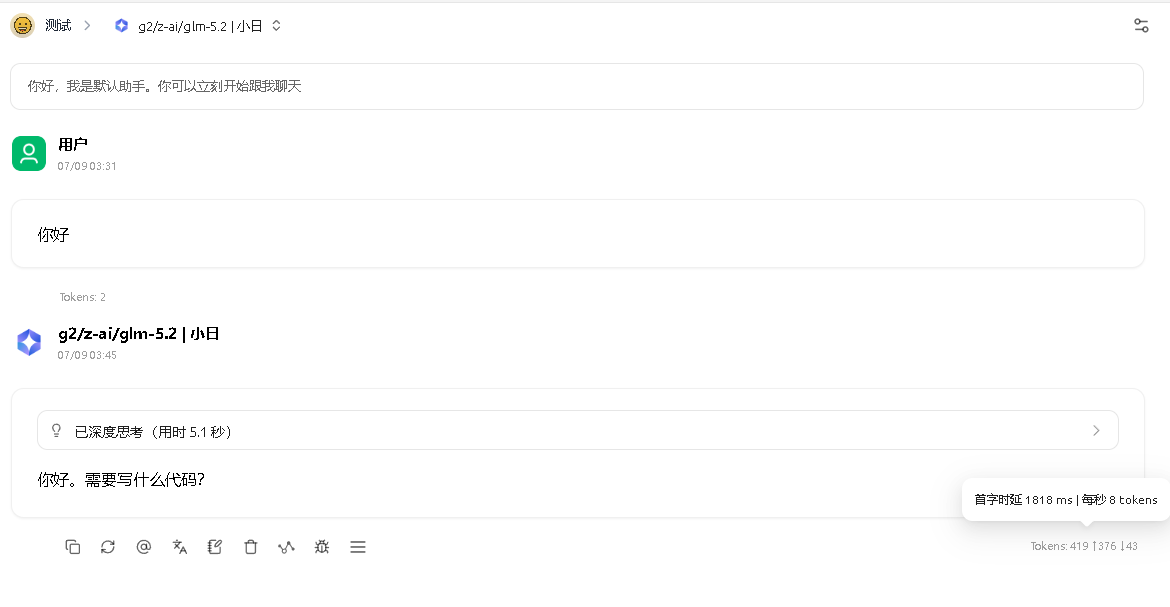
Task: Click the glm-5.2 model avatar icon
Action: (x=29, y=343)
